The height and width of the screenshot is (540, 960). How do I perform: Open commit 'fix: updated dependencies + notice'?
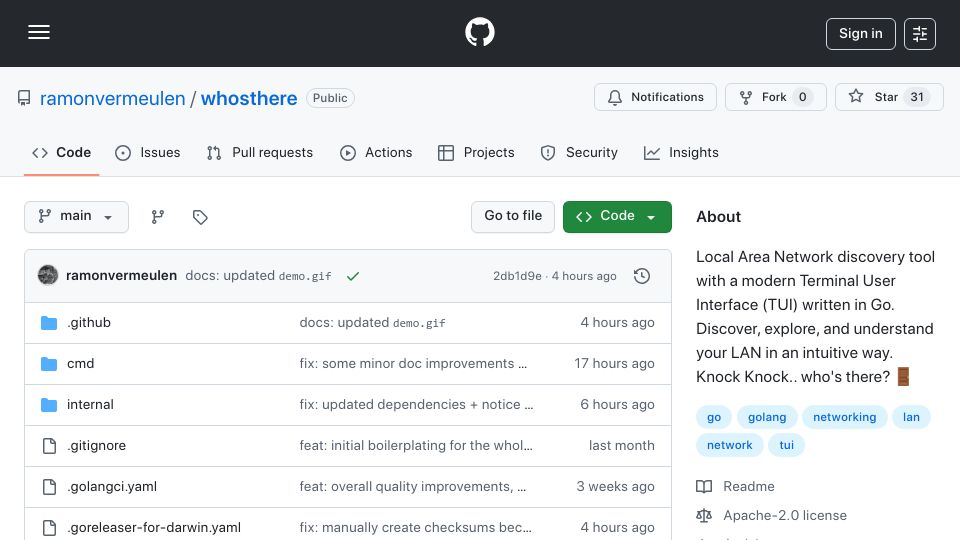click(x=416, y=405)
